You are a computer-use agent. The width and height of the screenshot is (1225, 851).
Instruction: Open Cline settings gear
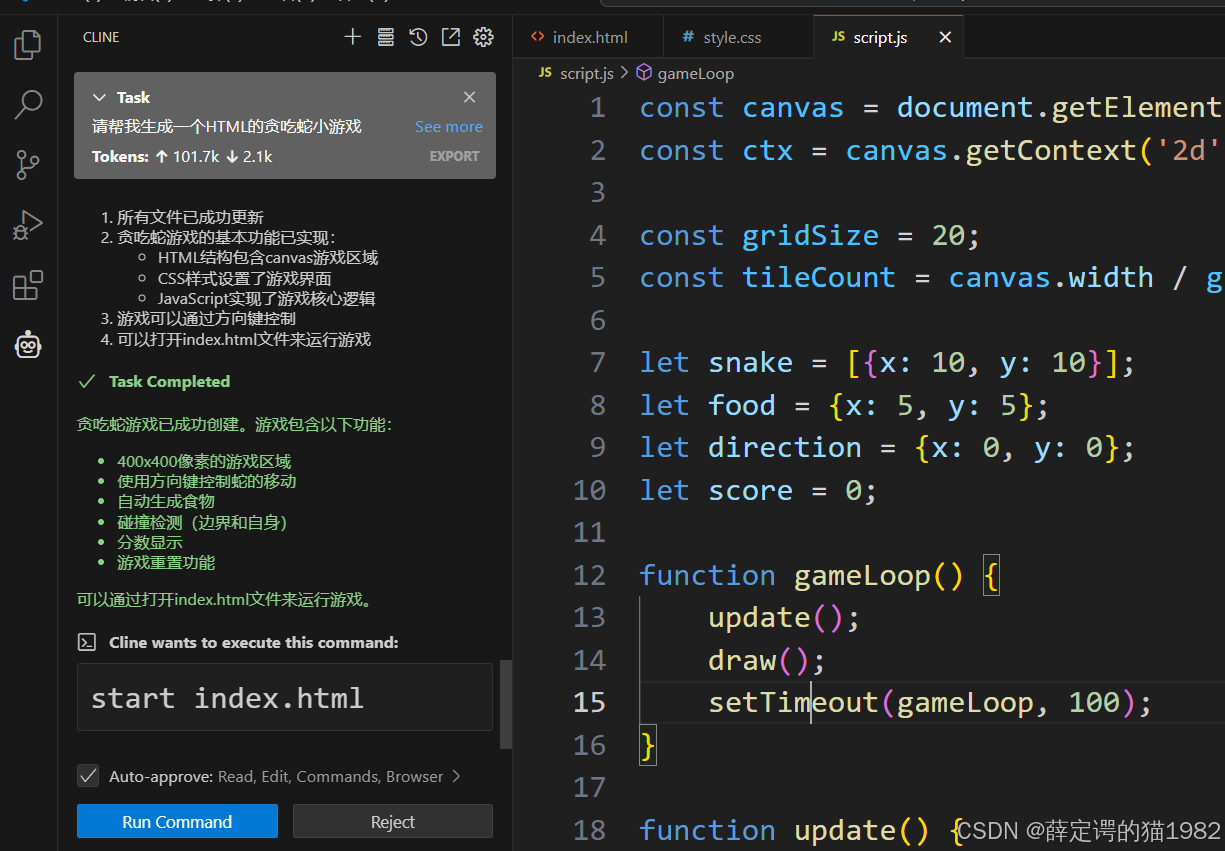coord(483,37)
